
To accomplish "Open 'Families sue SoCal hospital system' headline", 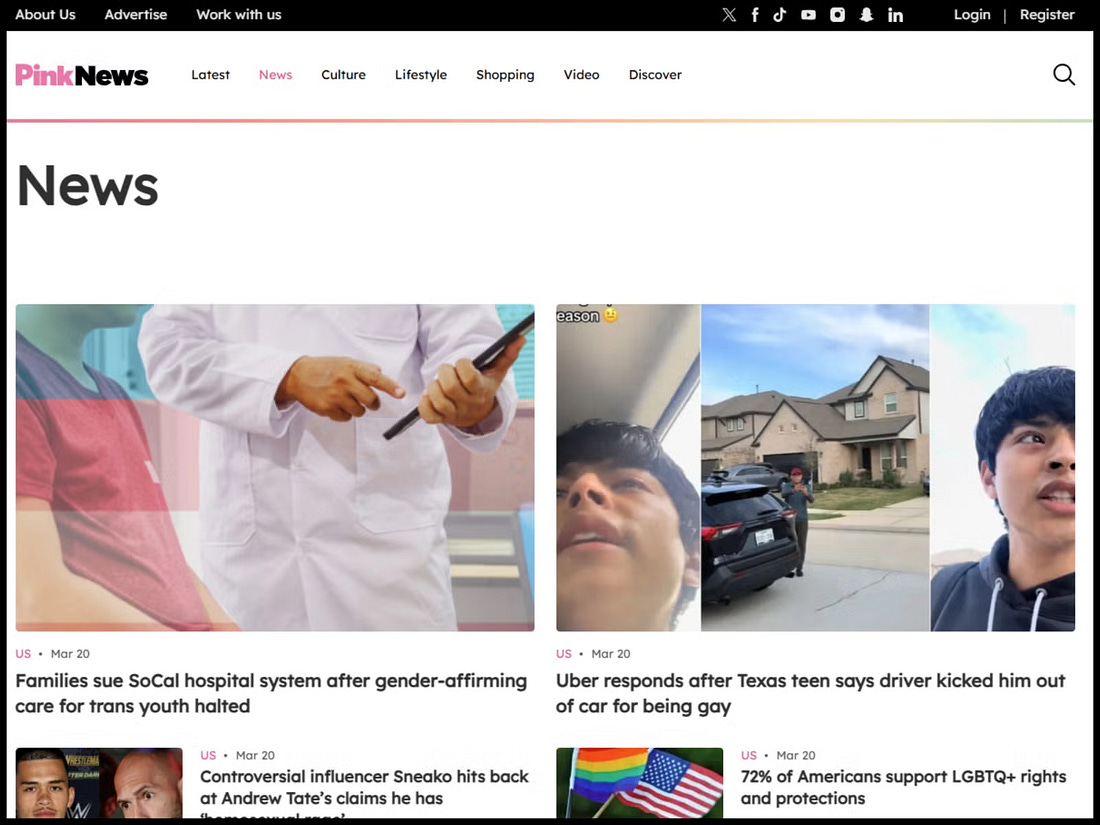I will tap(271, 693).
